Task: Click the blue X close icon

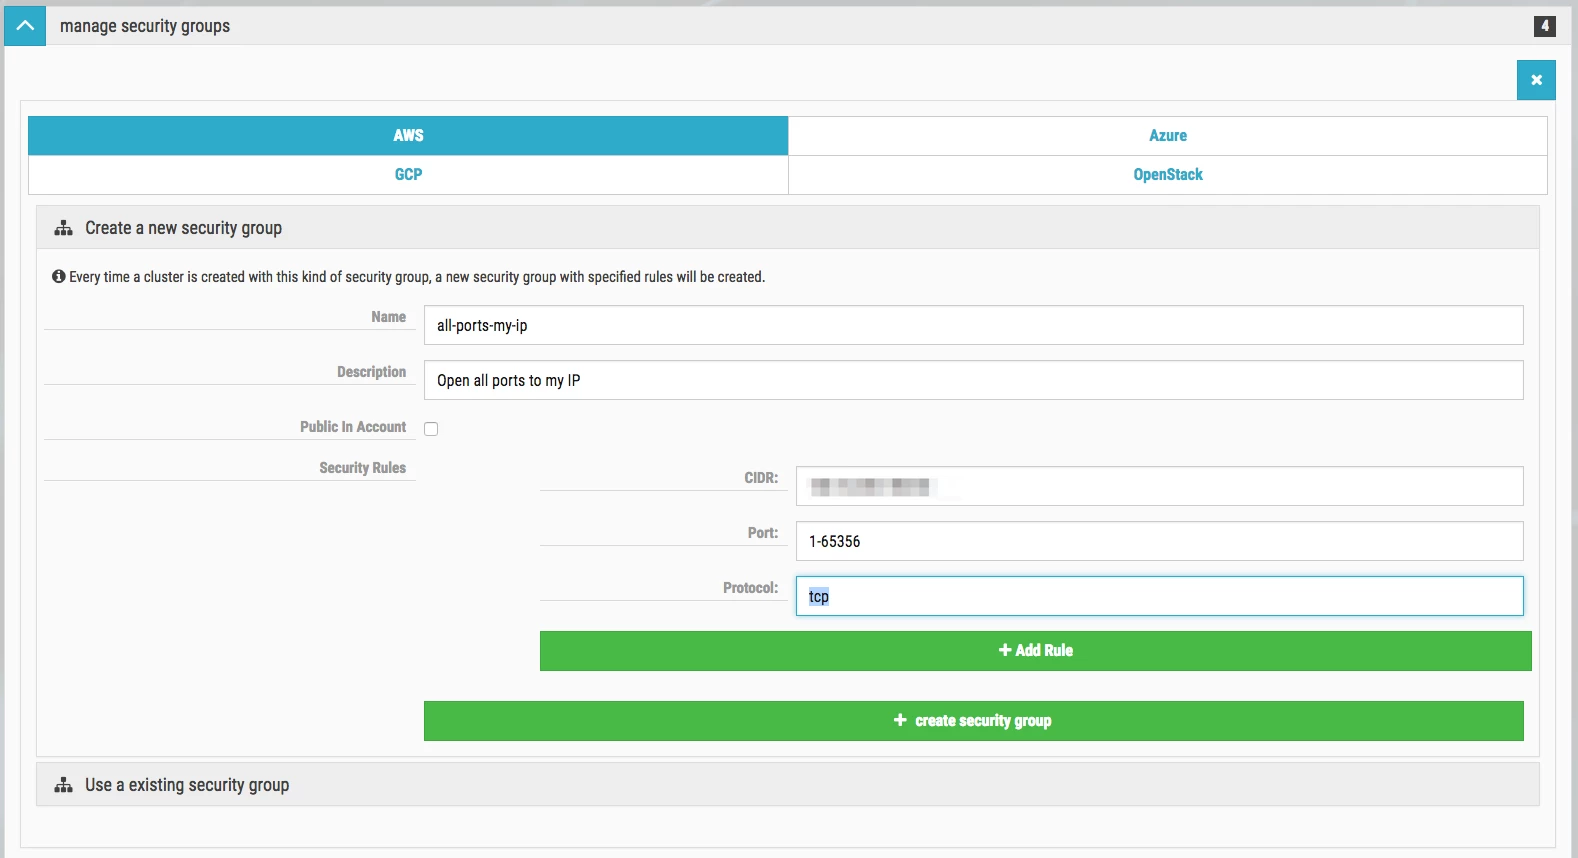Action: pyautogui.click(x=1536, y=80)
